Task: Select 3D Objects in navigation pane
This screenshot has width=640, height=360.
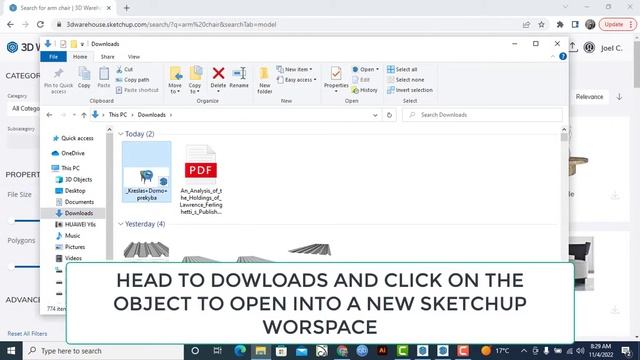Action: click(x=74, y=180)
